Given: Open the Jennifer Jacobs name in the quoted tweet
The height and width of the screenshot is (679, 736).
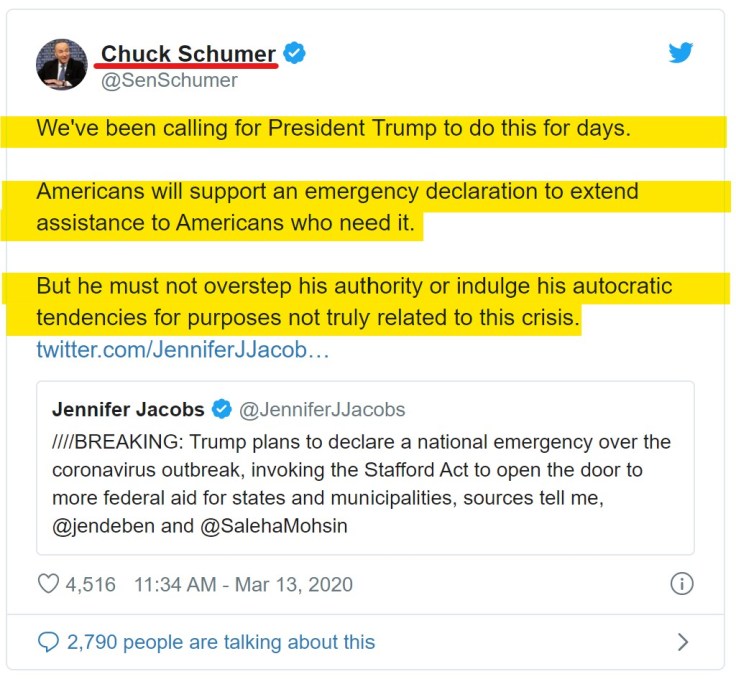Looking at the screenshot, I should 128,410.
